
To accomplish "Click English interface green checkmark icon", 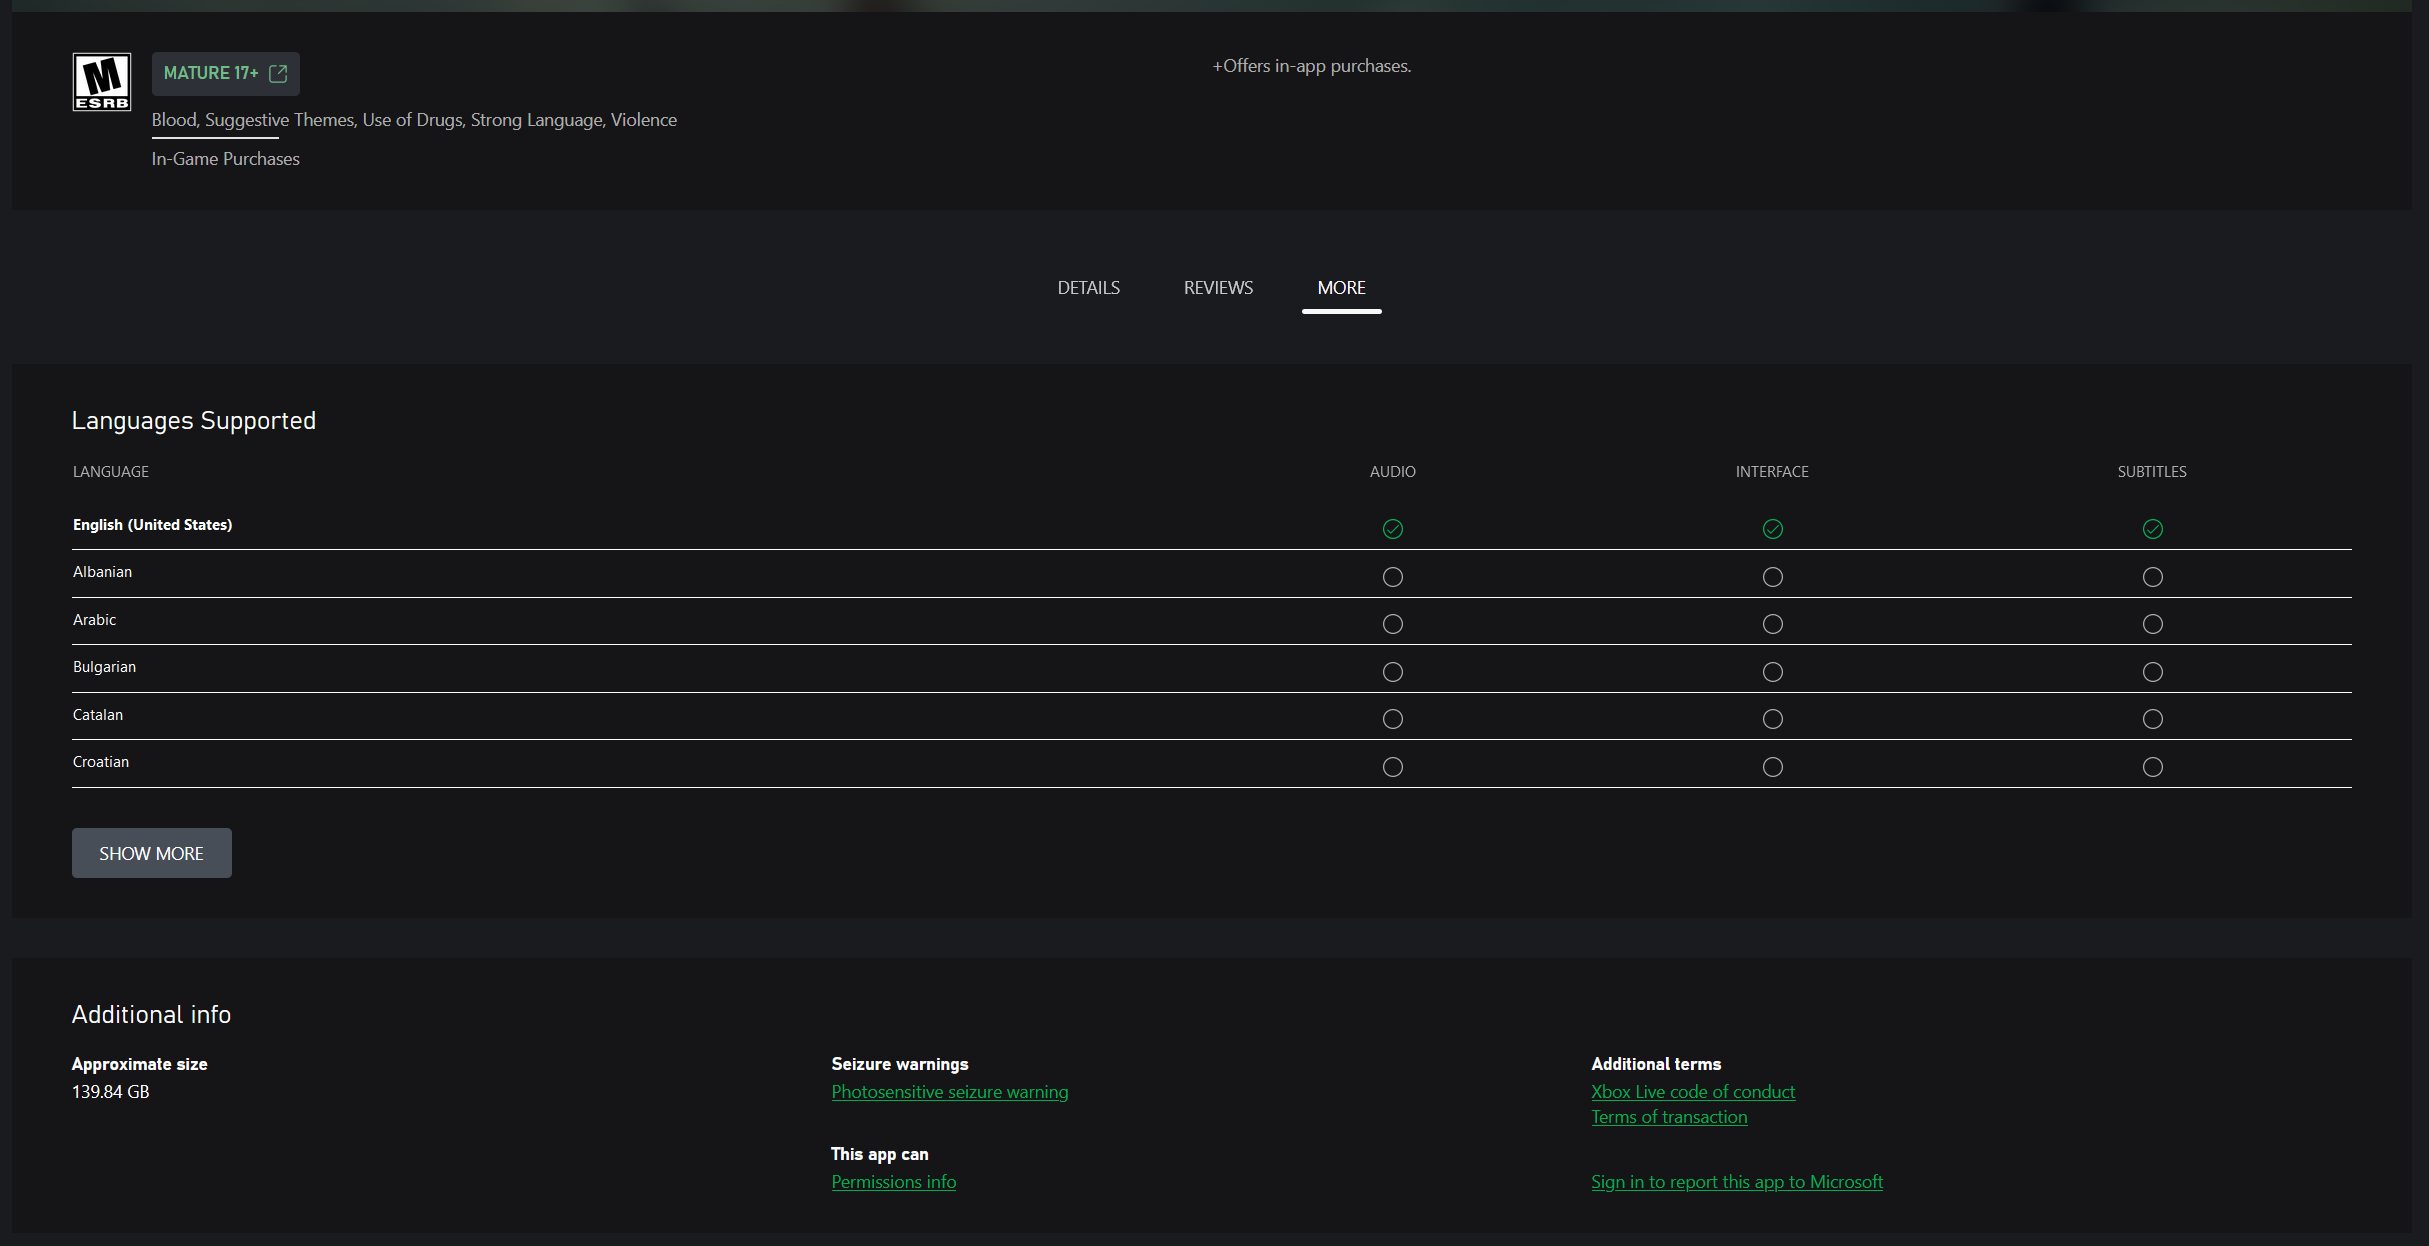I will (x=1772, y=529).
